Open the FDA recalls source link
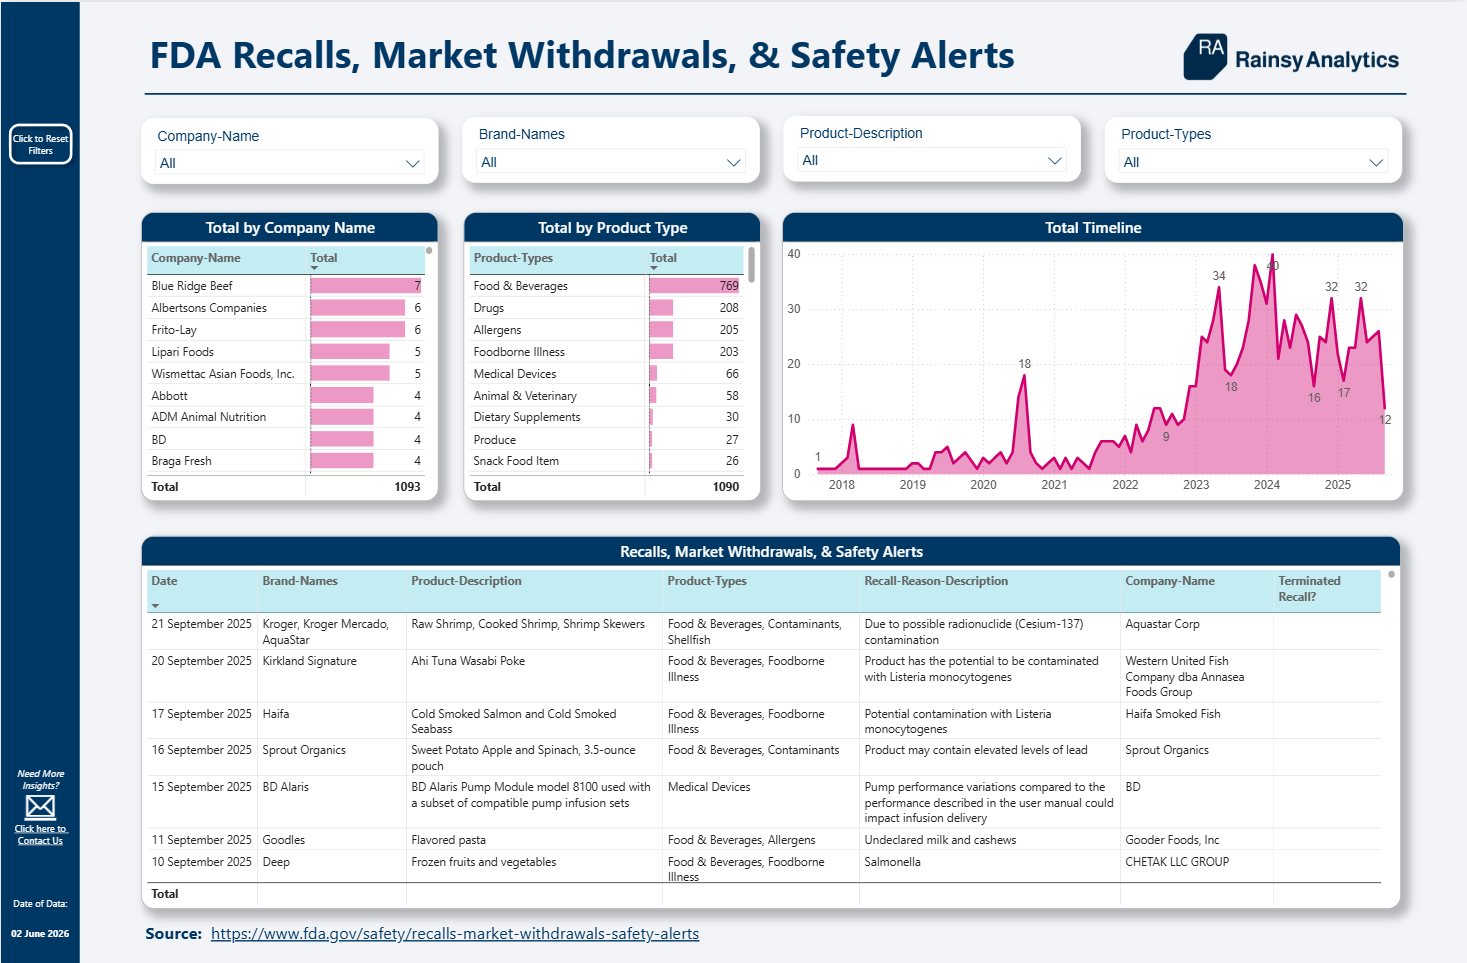The width and height of the screenshot is (1467, 963). (x=455, y=934)
